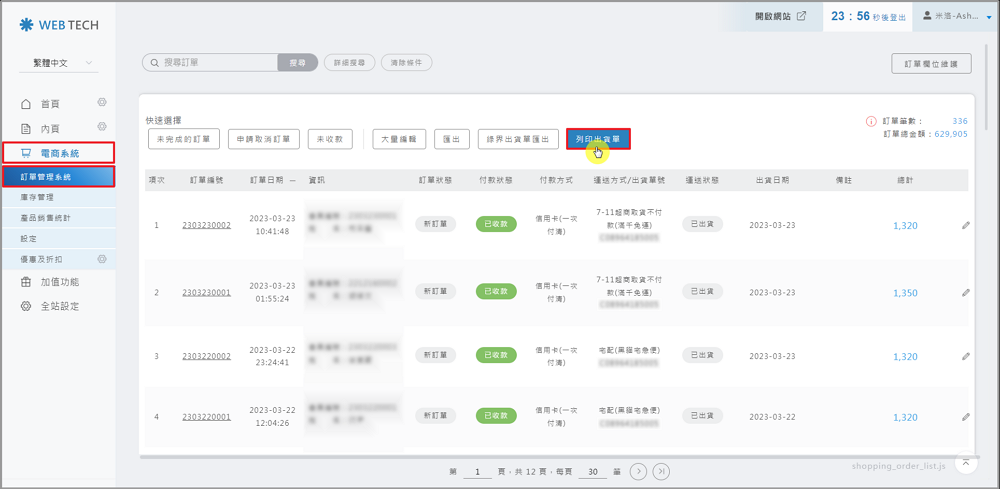The image size is (1000, 489).
Task: Click the pencil edit icon for order 2303230002
Action: [x=965, y=226]
